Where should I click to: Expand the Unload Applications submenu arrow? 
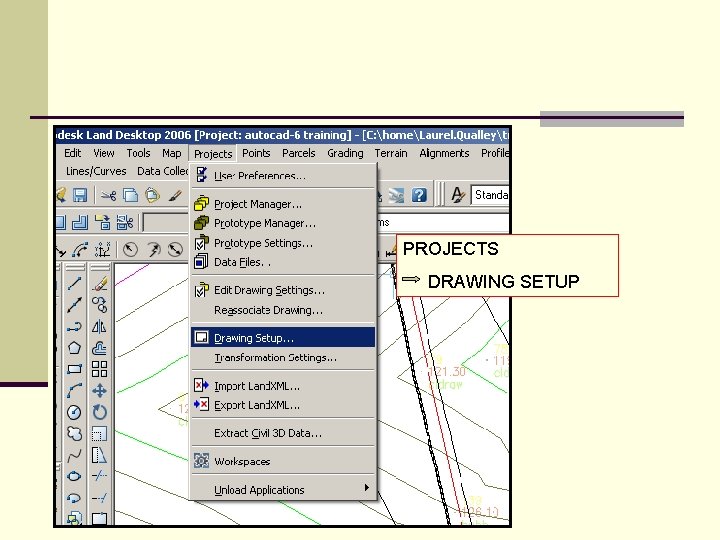(x=366, y=488)
